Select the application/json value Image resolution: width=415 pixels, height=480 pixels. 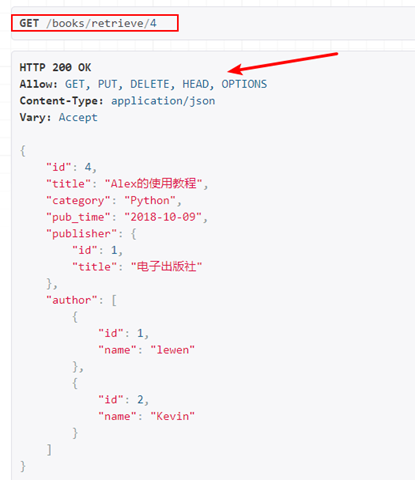point(163,101)
